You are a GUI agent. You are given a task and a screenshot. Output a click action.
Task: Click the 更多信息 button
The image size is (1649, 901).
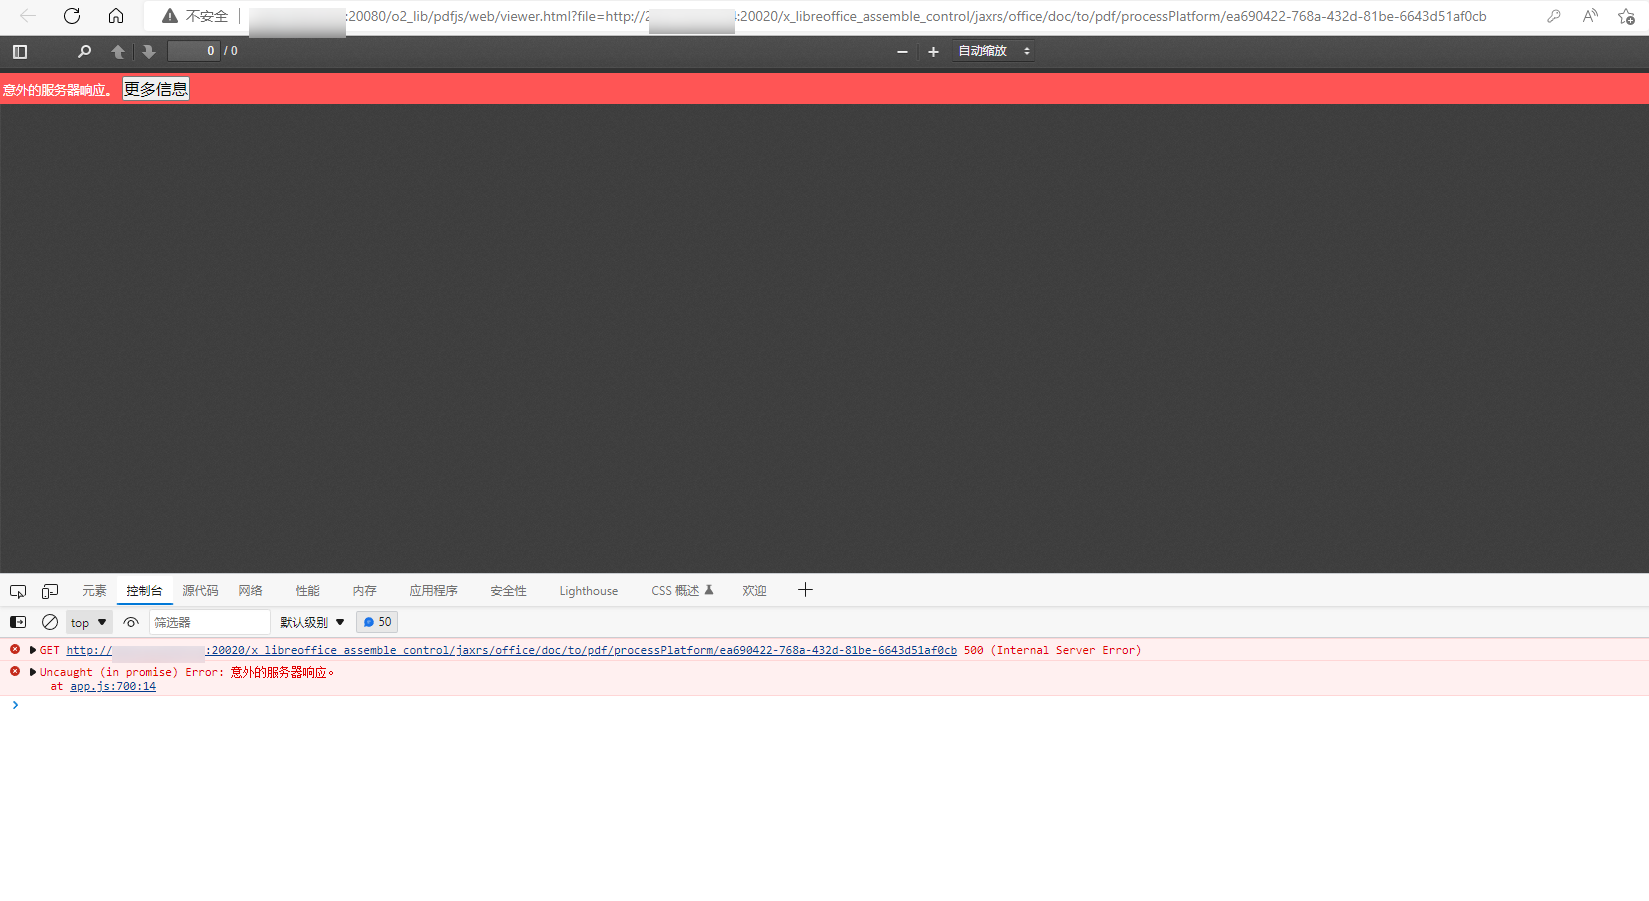(x=156, y=89)
